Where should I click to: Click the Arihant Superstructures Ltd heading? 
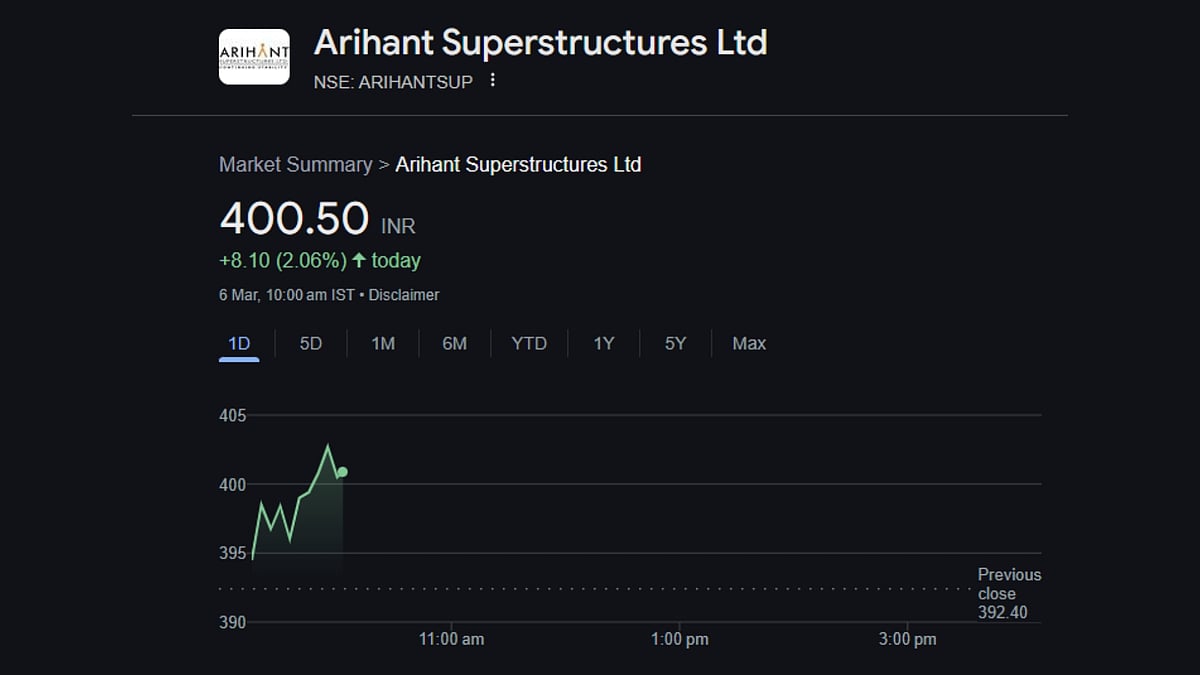point(541,43)
